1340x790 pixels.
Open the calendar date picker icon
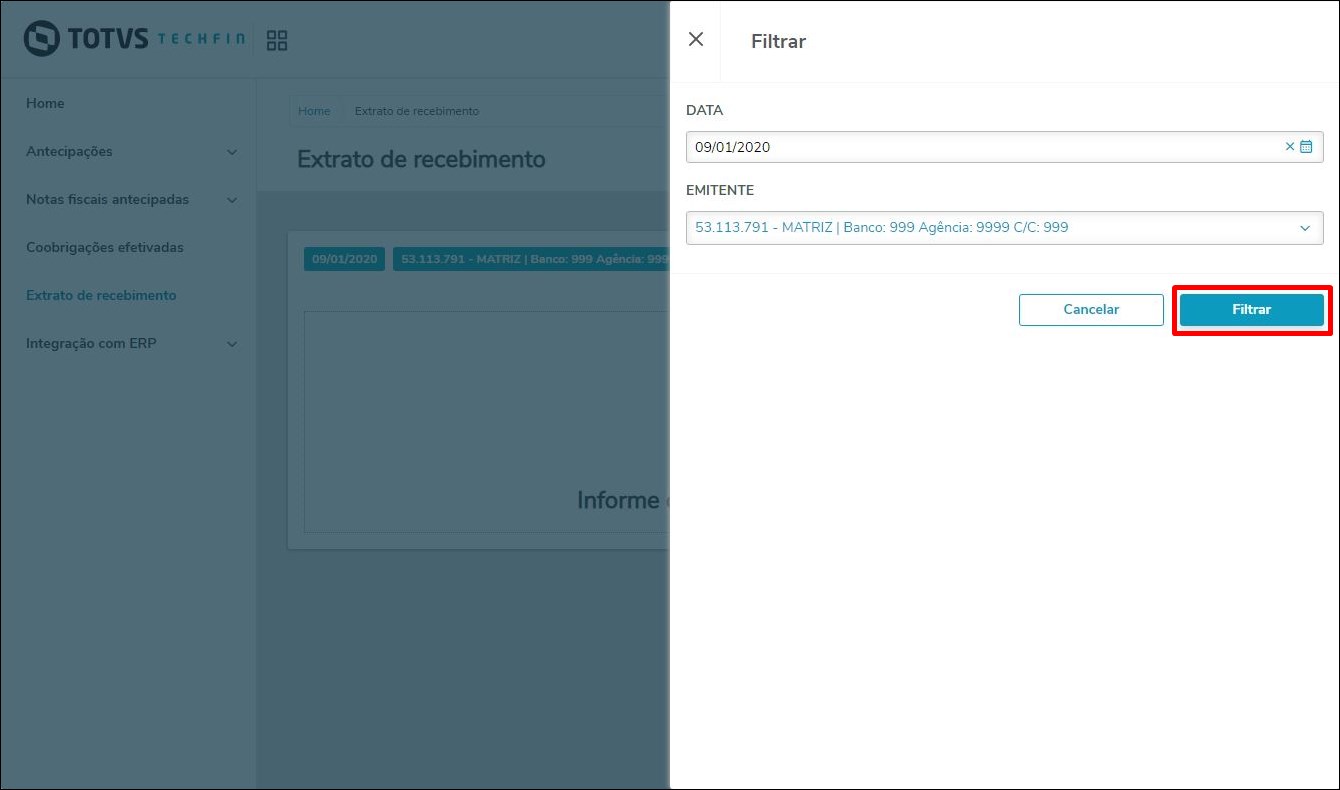click(x=1306, y=147)
